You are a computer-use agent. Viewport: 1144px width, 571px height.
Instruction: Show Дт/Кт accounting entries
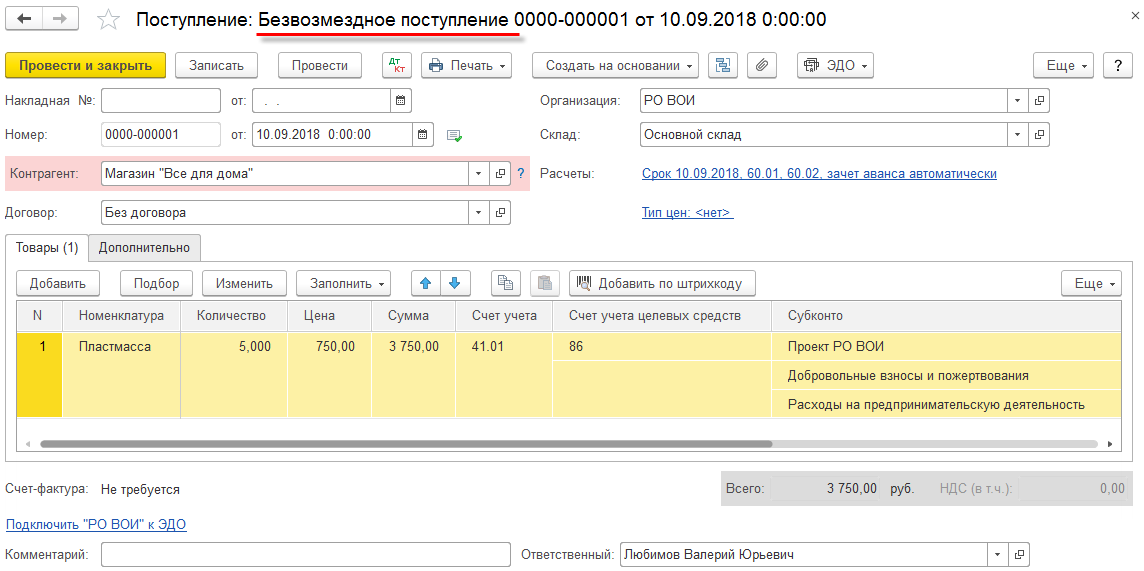point(397,65)
